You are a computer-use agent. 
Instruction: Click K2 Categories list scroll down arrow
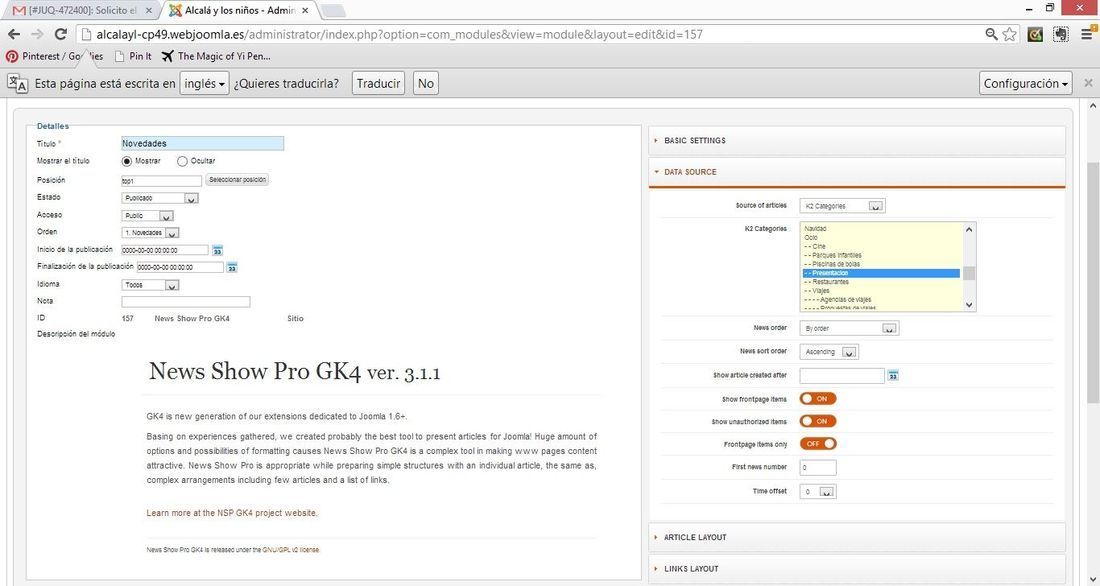969,305
